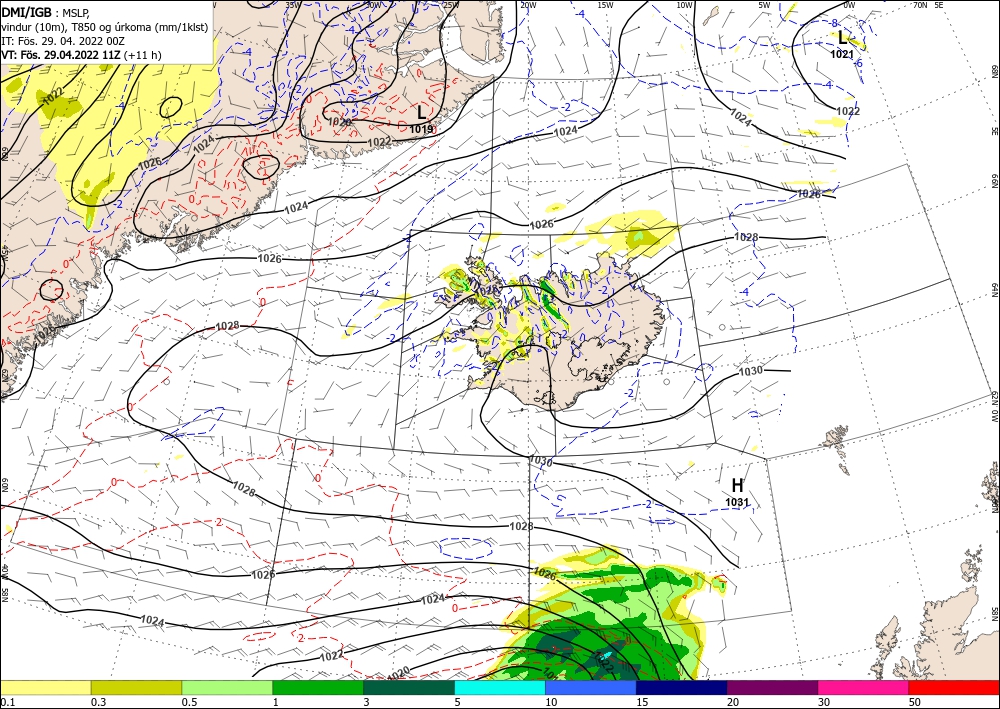Click the light green 0.5–1 legend swatch
The image size is (1000, 709).
click(227, 687)
